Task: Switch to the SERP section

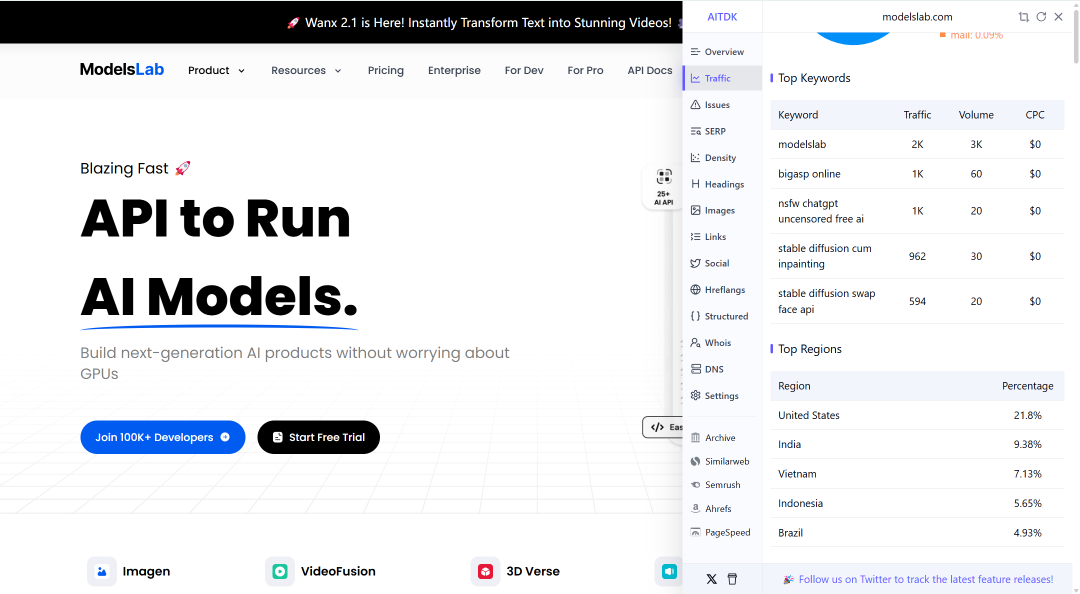Action: (722, 131)
